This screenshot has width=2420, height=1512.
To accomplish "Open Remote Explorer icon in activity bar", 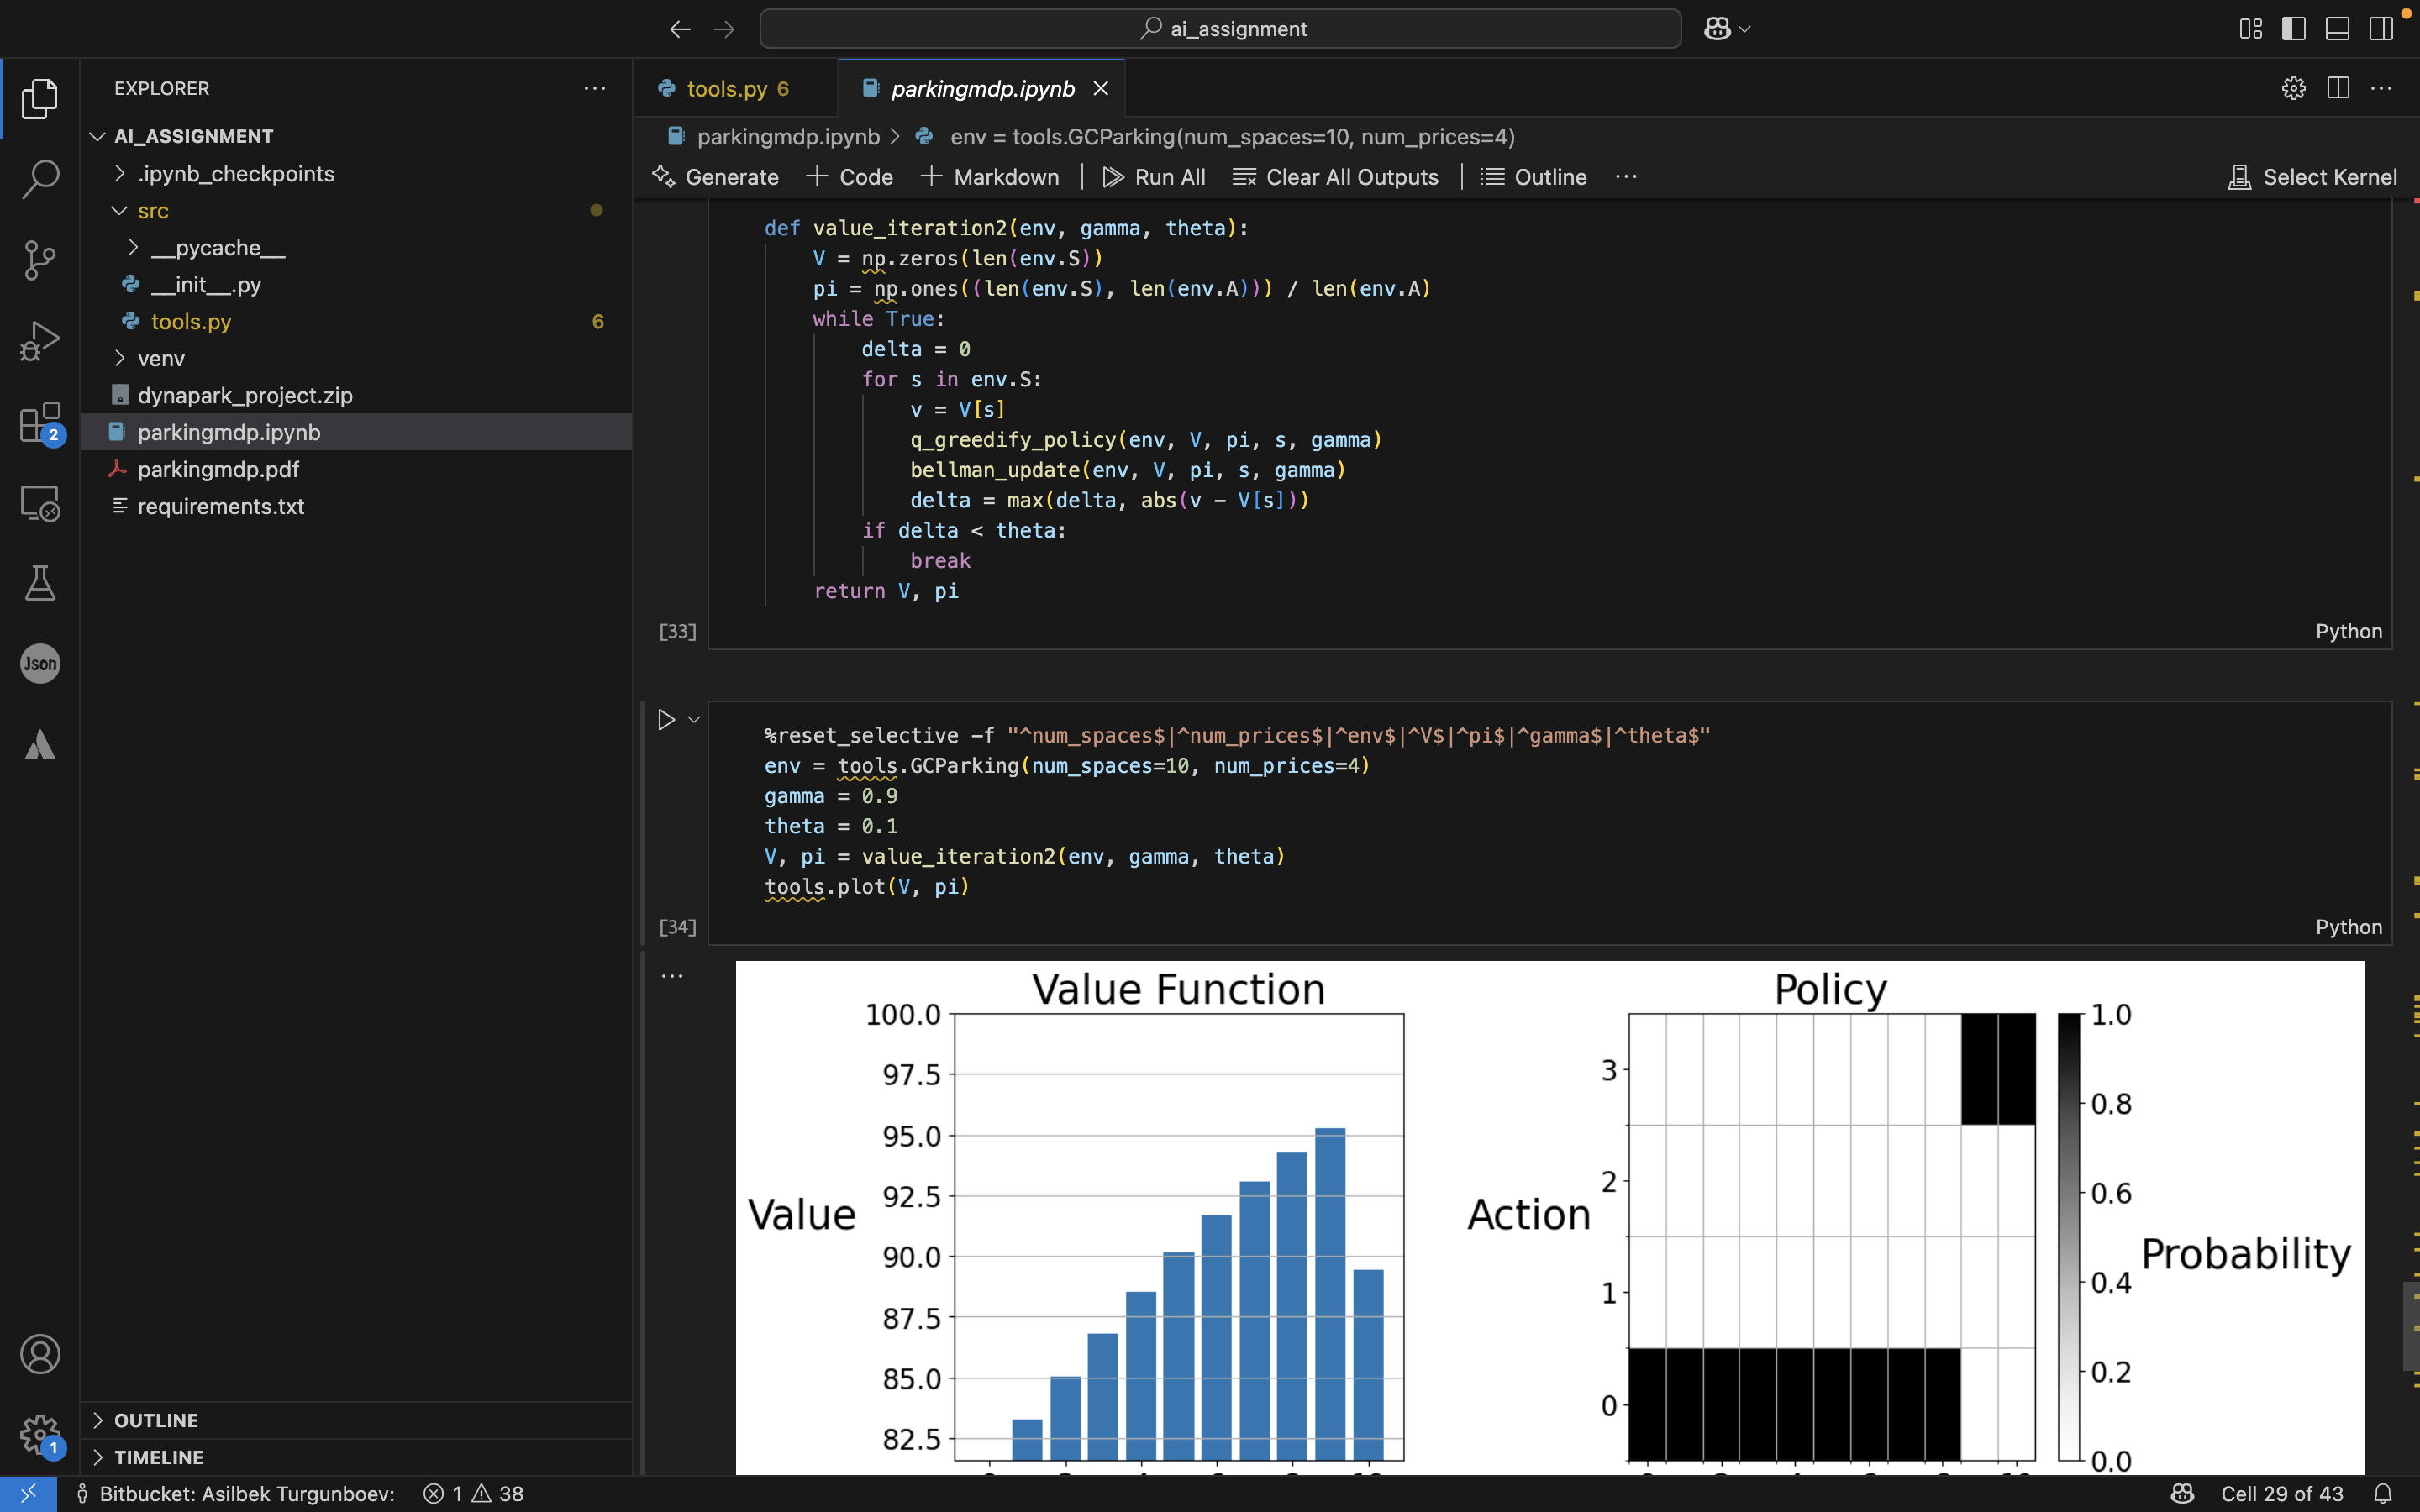I will [40, 503].
